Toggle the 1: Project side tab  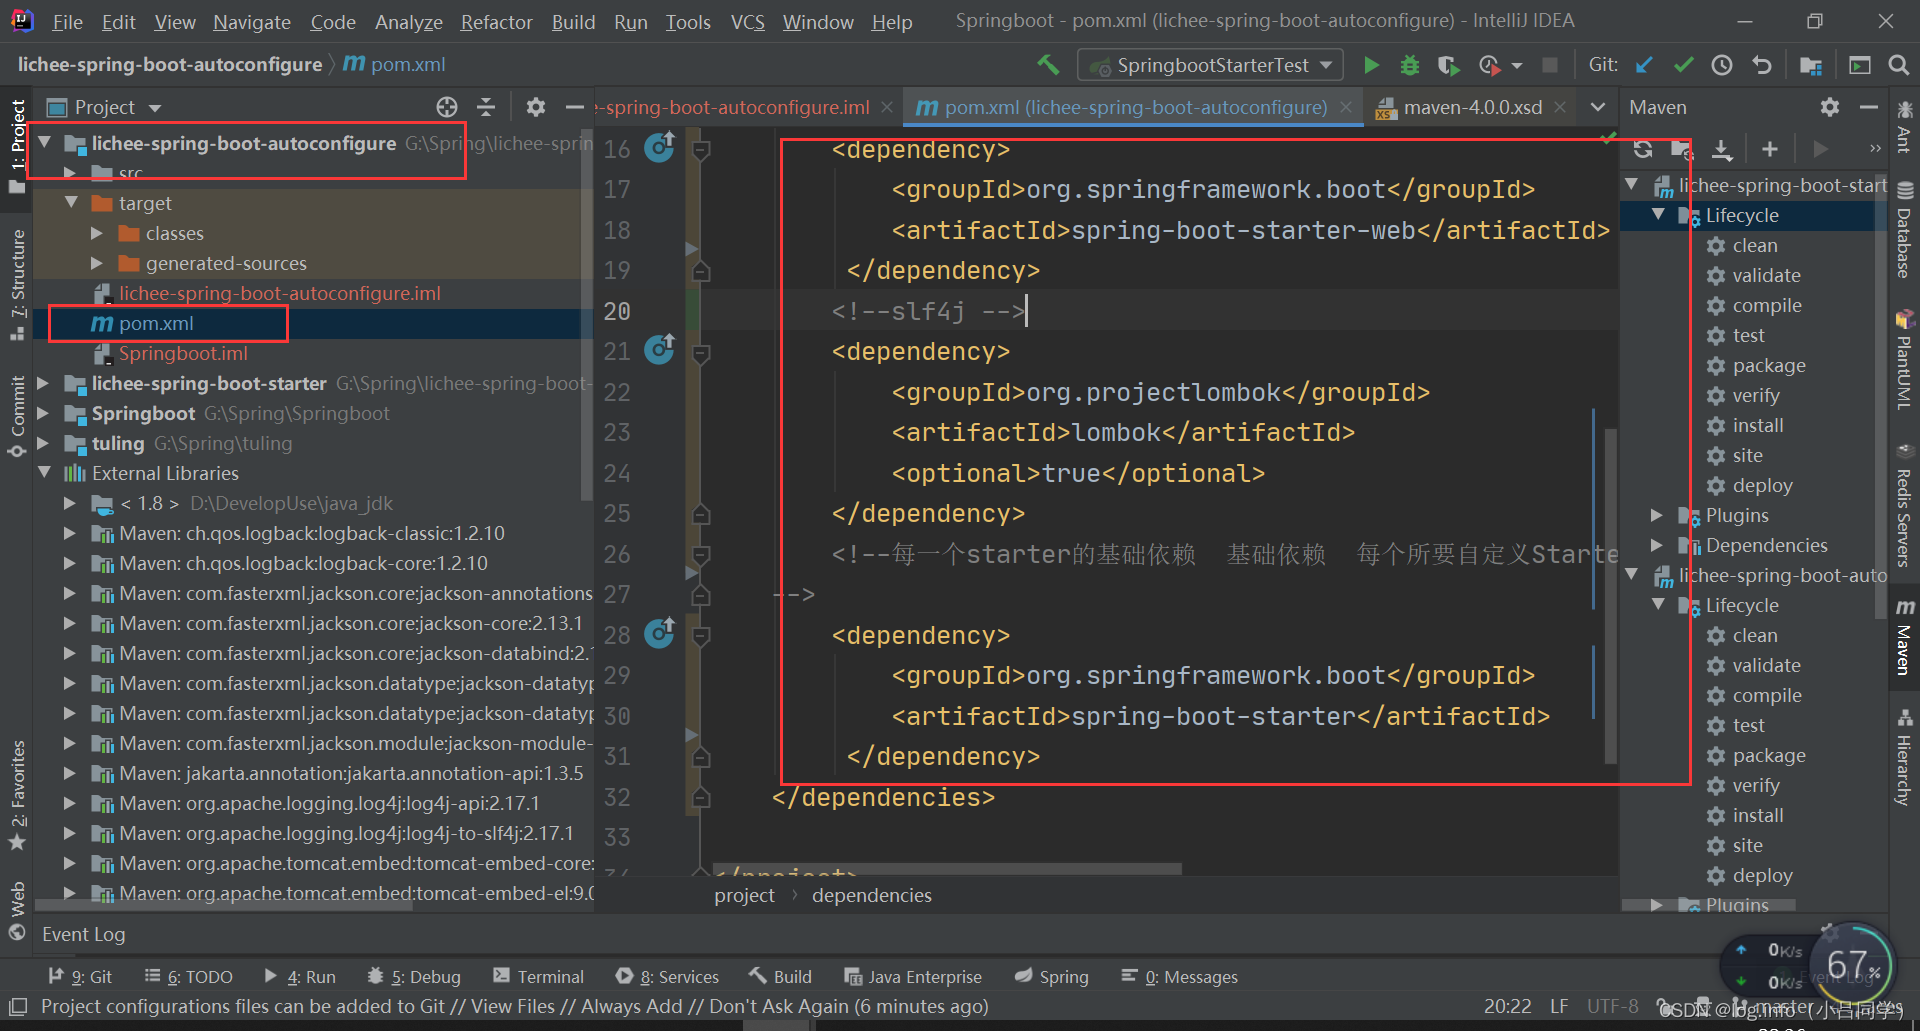click(17, 147)
